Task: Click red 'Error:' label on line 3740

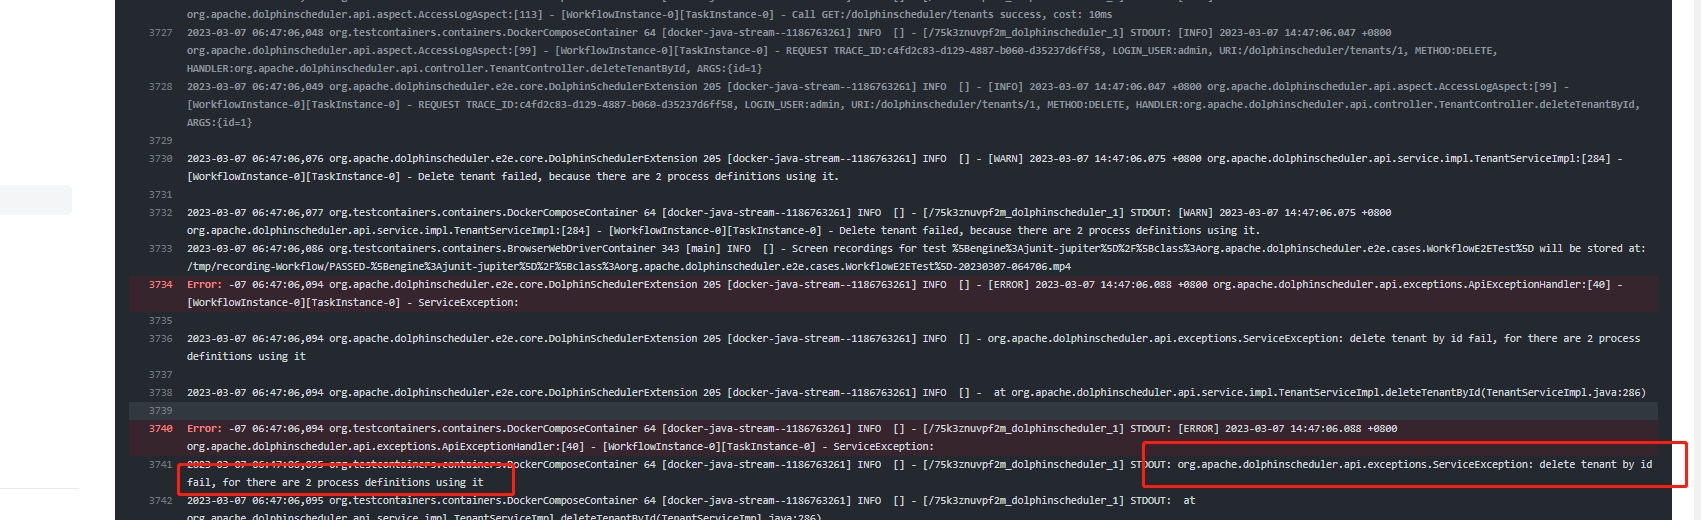Action: pos(204,429)
